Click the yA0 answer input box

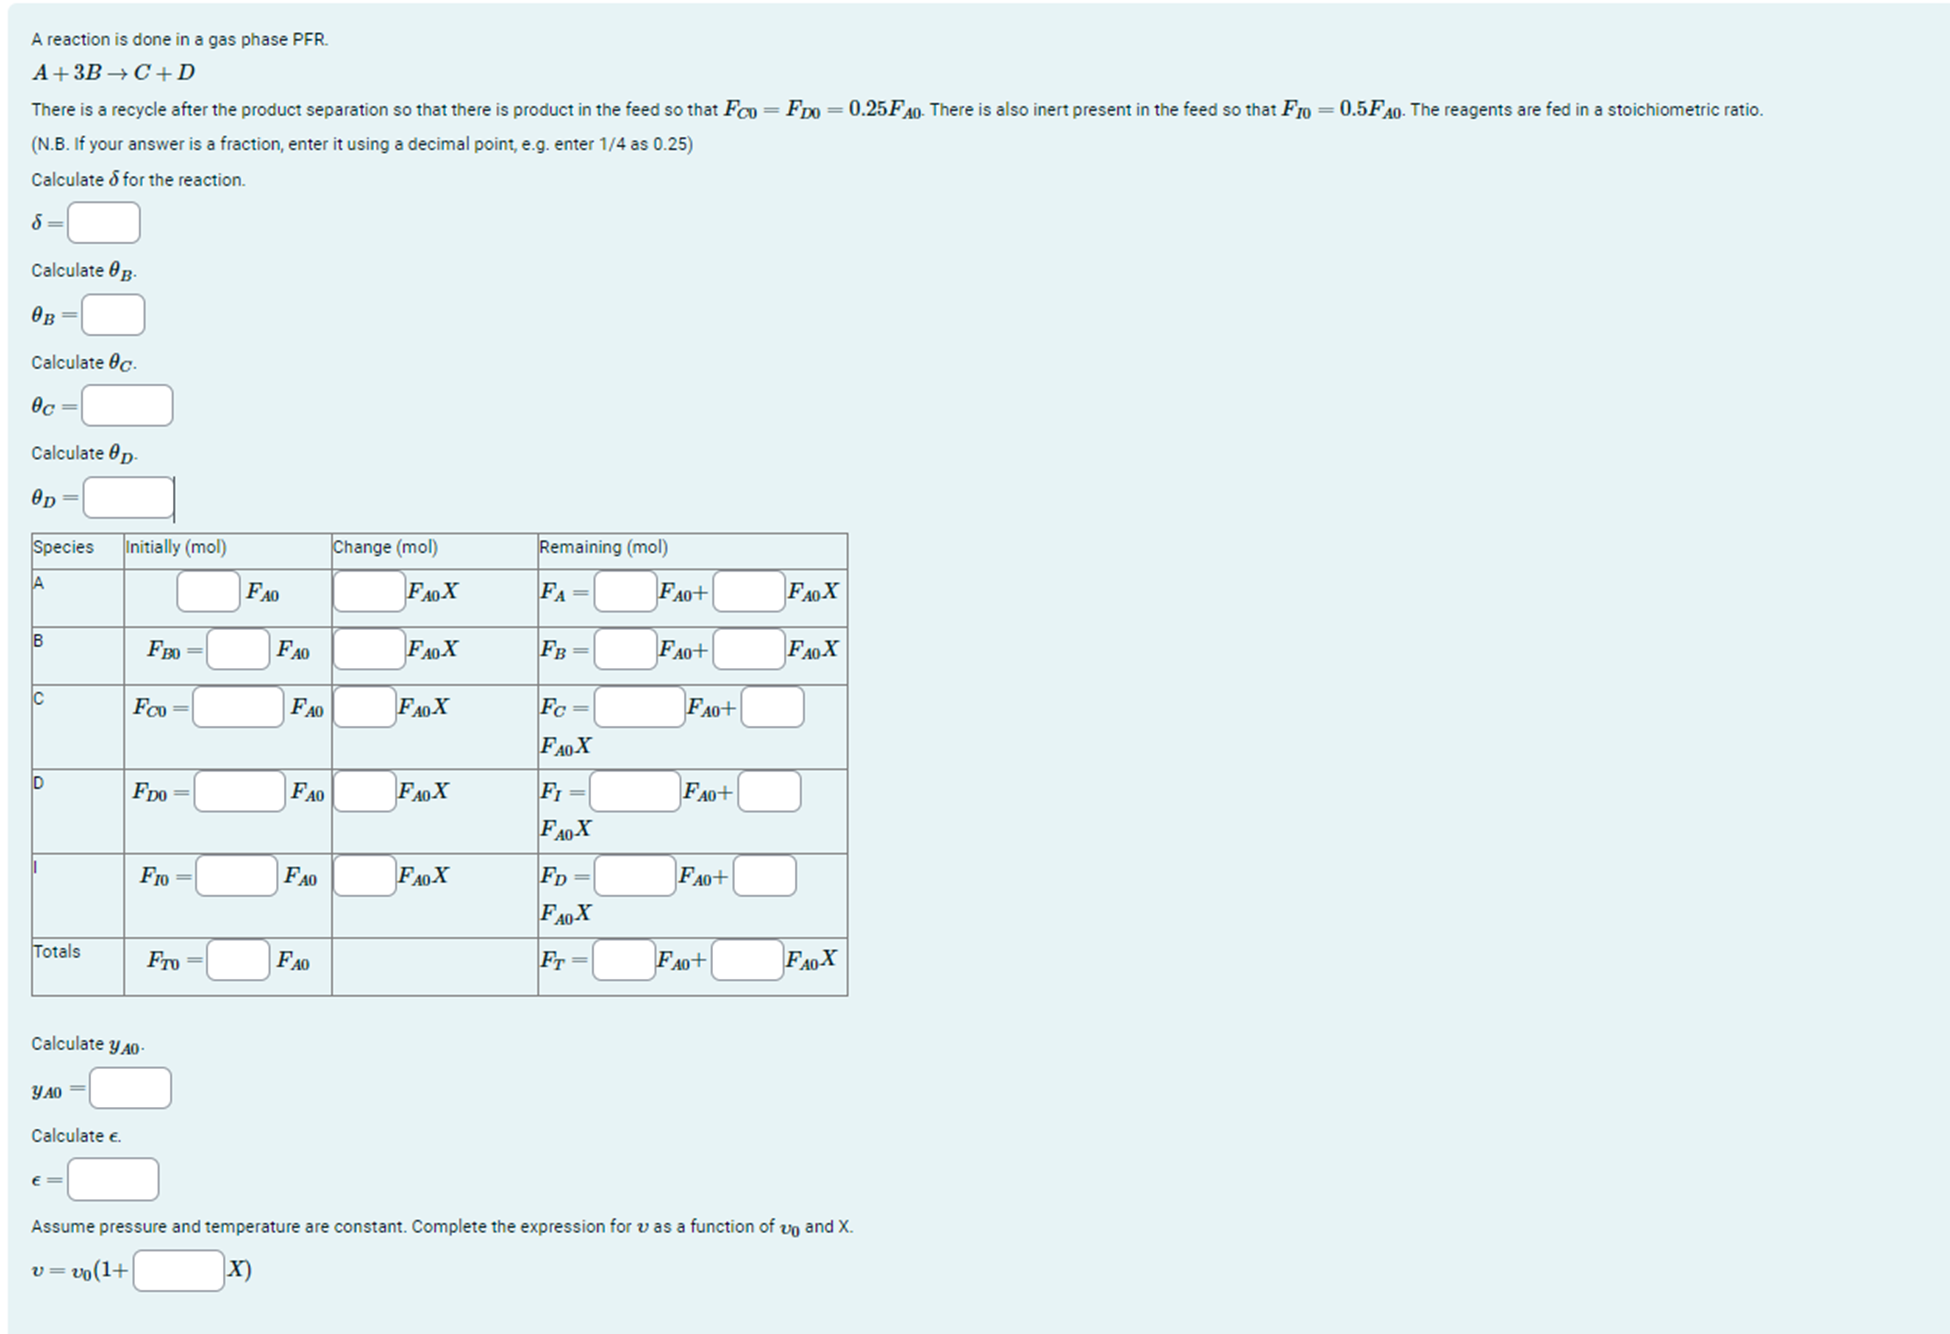pos(130,1087)
